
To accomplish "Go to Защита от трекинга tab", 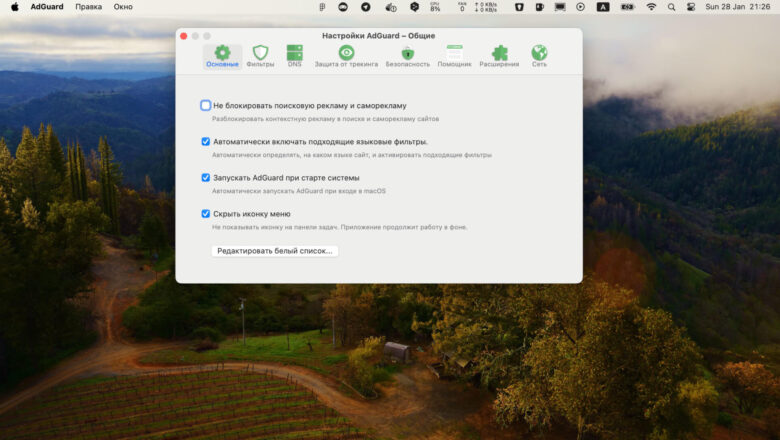I will [x=346, y=56].
